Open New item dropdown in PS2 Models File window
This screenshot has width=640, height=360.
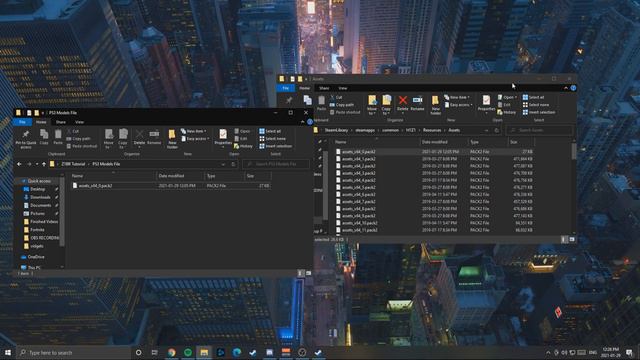(x=194, y=131)
